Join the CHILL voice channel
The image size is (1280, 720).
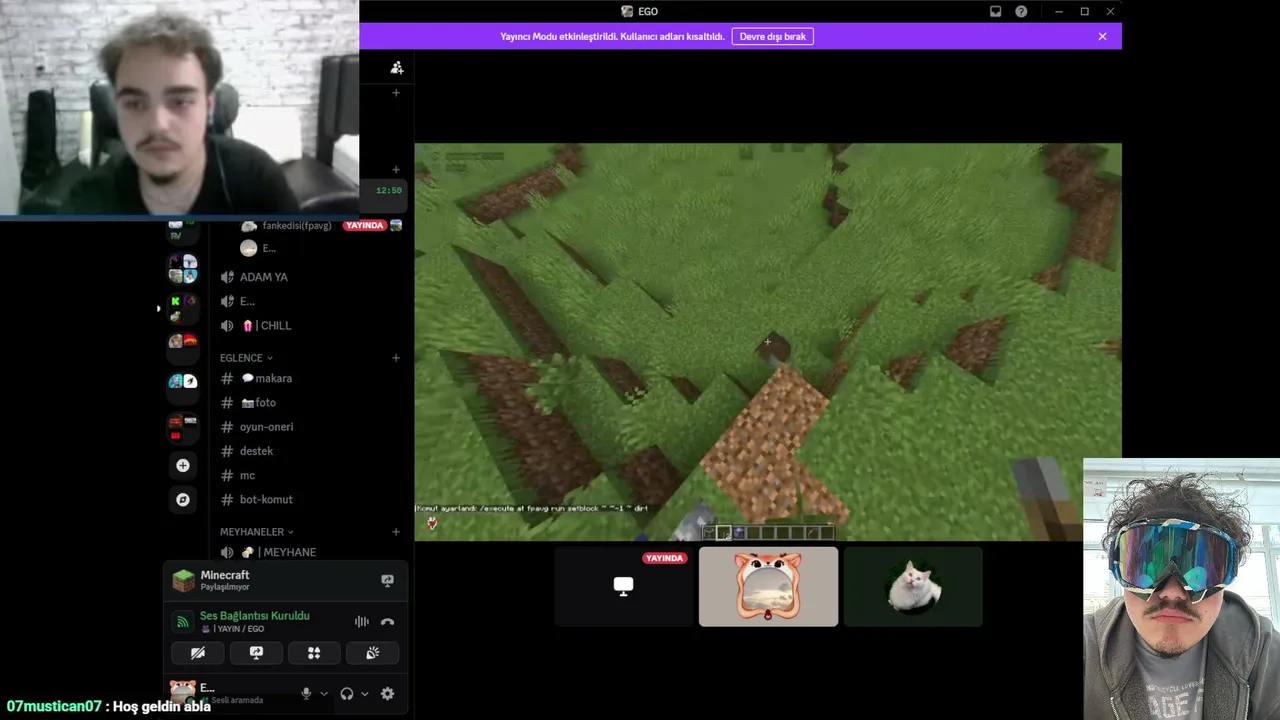[x=310, y=325]
